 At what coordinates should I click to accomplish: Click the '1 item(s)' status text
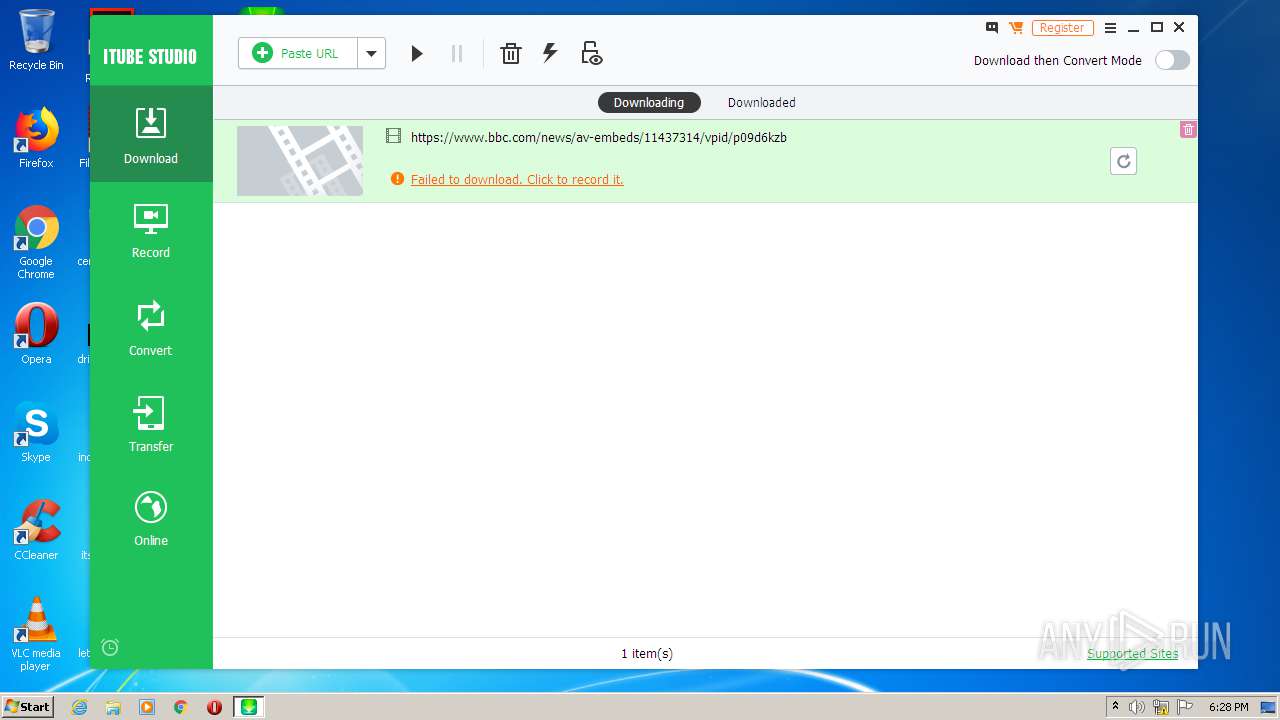tap(647, 653)
